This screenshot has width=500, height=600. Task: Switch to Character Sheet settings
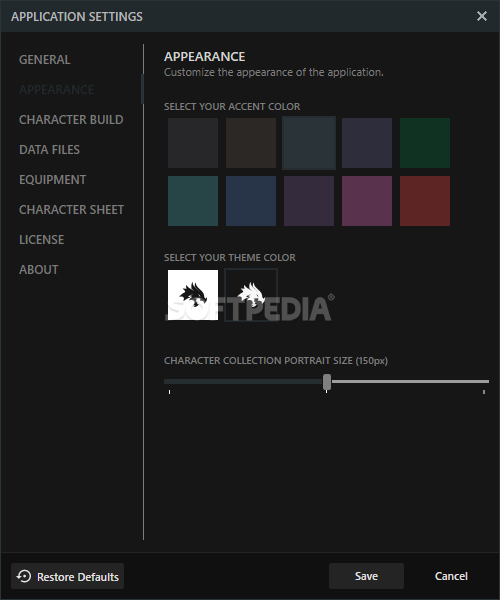click(72, 210)
